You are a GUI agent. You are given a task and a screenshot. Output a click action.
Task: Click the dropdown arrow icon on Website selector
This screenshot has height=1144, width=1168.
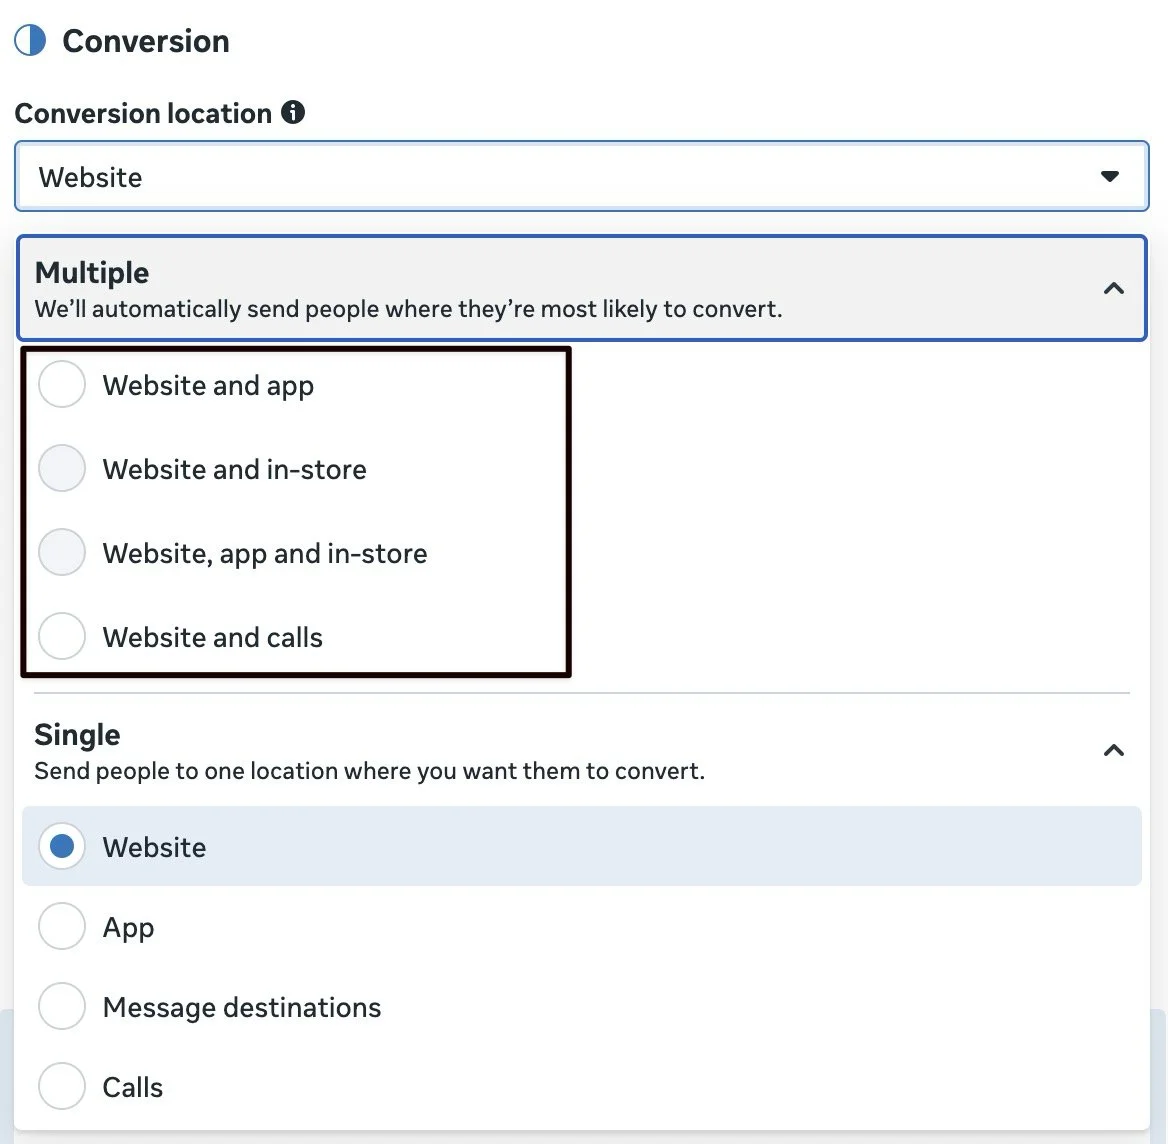click(1110, 176)
